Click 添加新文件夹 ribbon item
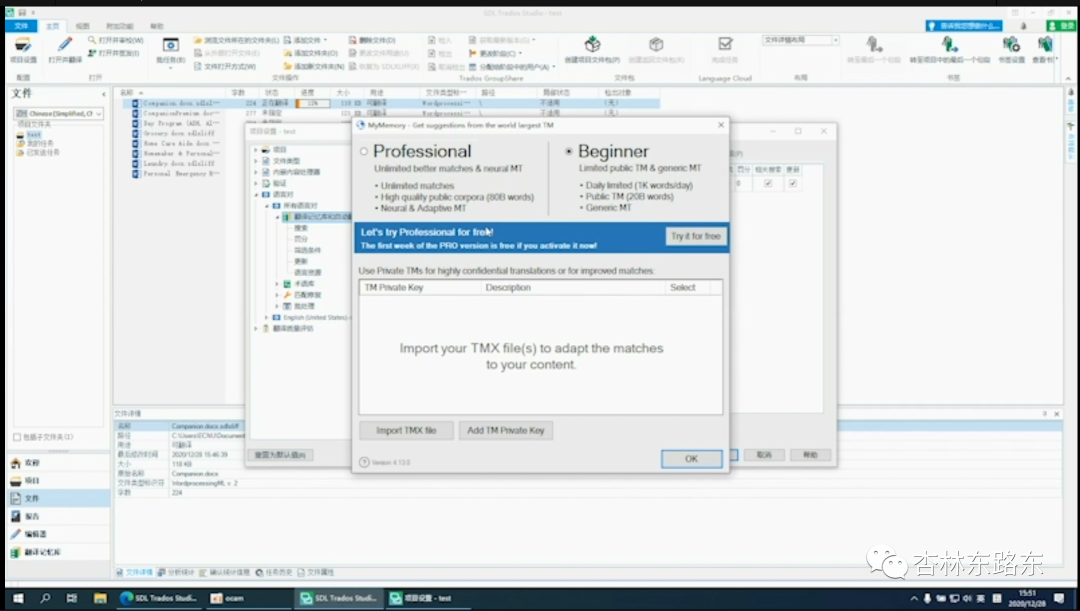This screenshot has height=611, width=1080. tap(313, 67)
